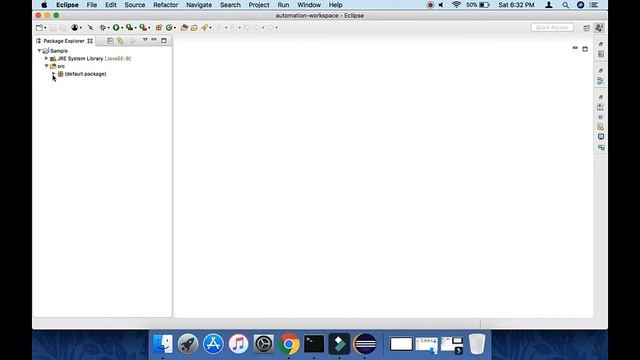Minimize the editor area
This screenshot has height=360, width=640.
(575, 48)
